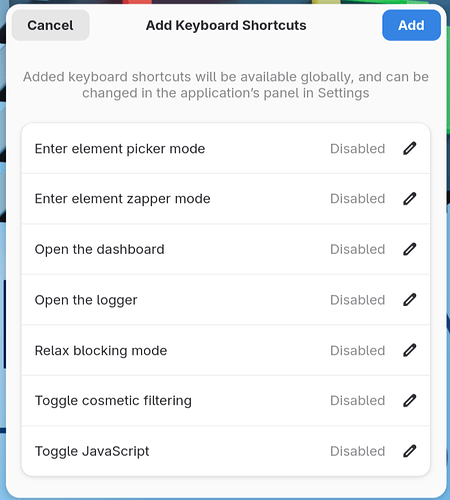Select the Open the logger row text
Viewport: 450px width, 500px height.
tap(86, 300)
